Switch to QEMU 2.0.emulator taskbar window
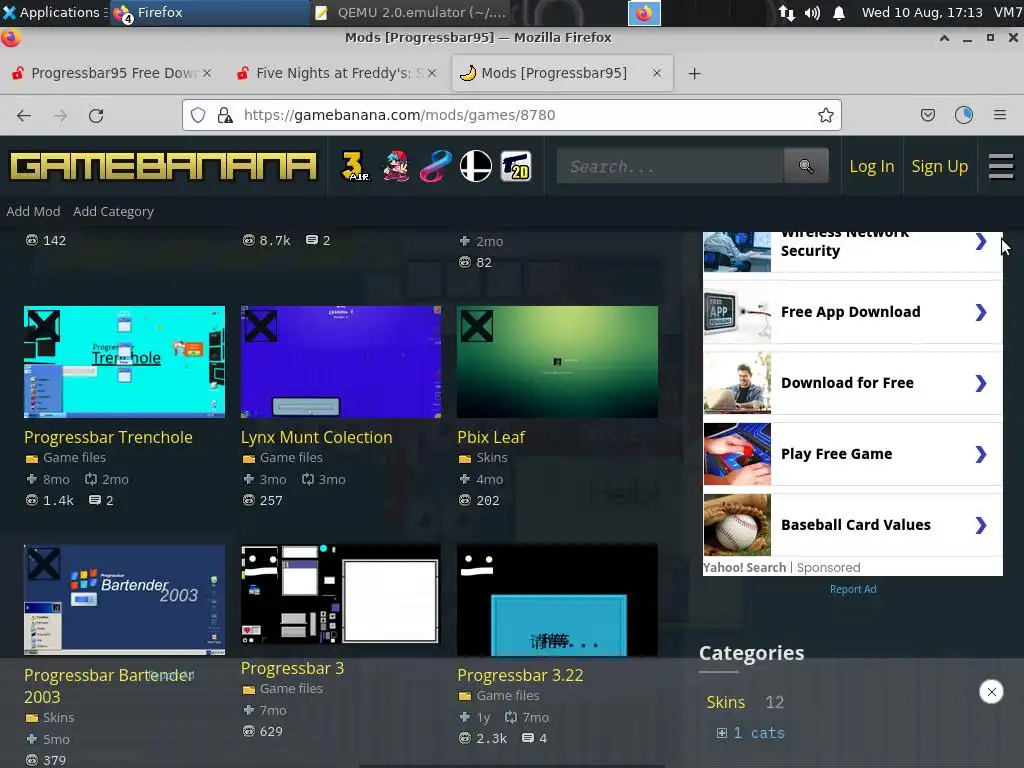Screen dimensions: 1024x768 click(411, 12)
